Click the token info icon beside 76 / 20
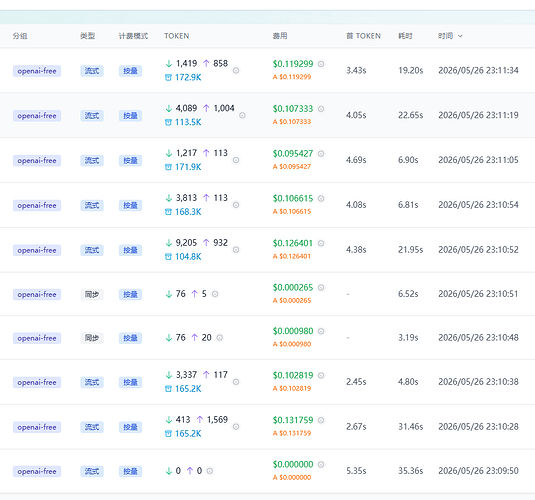535x500 pixels. 220,338
